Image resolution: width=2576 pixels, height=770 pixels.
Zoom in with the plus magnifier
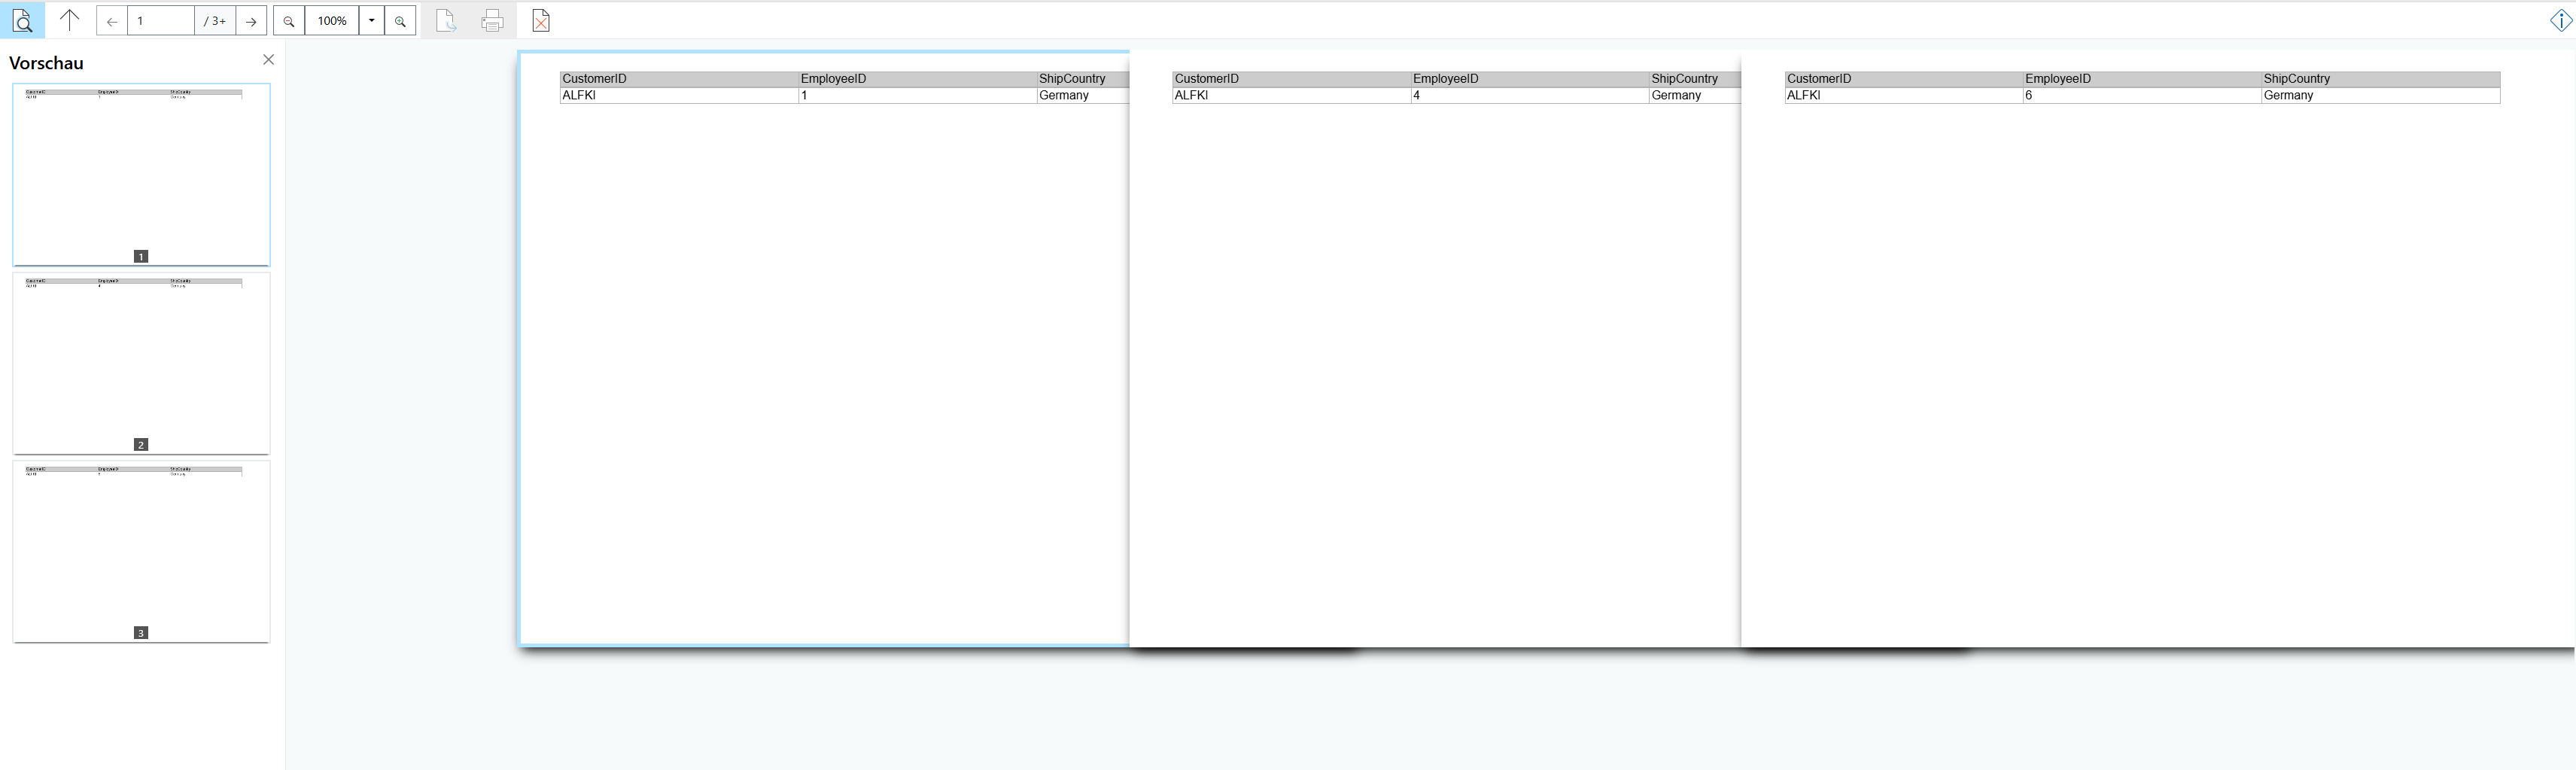point(400,21)
